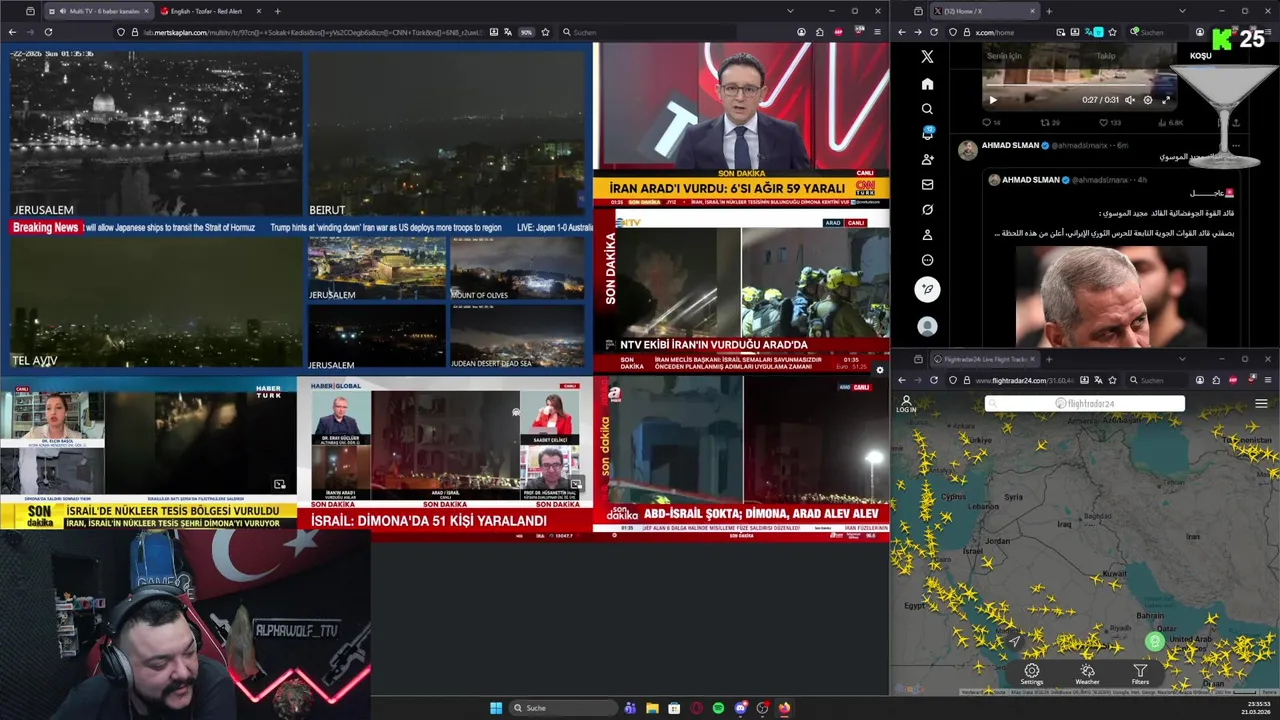This screenshot has width=1280, height=720.
Task: Switch to 'Takip' tab on X
Action: 1105,56
